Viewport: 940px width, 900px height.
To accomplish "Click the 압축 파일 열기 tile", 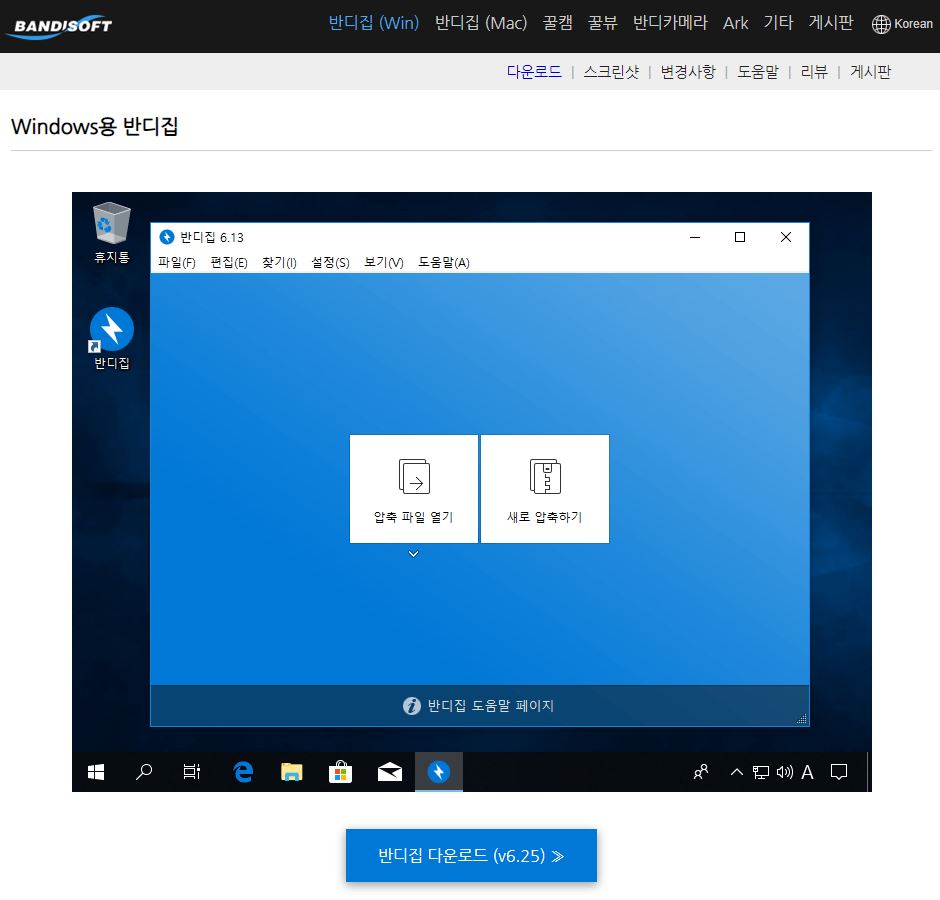I will (x=414, y=489).
